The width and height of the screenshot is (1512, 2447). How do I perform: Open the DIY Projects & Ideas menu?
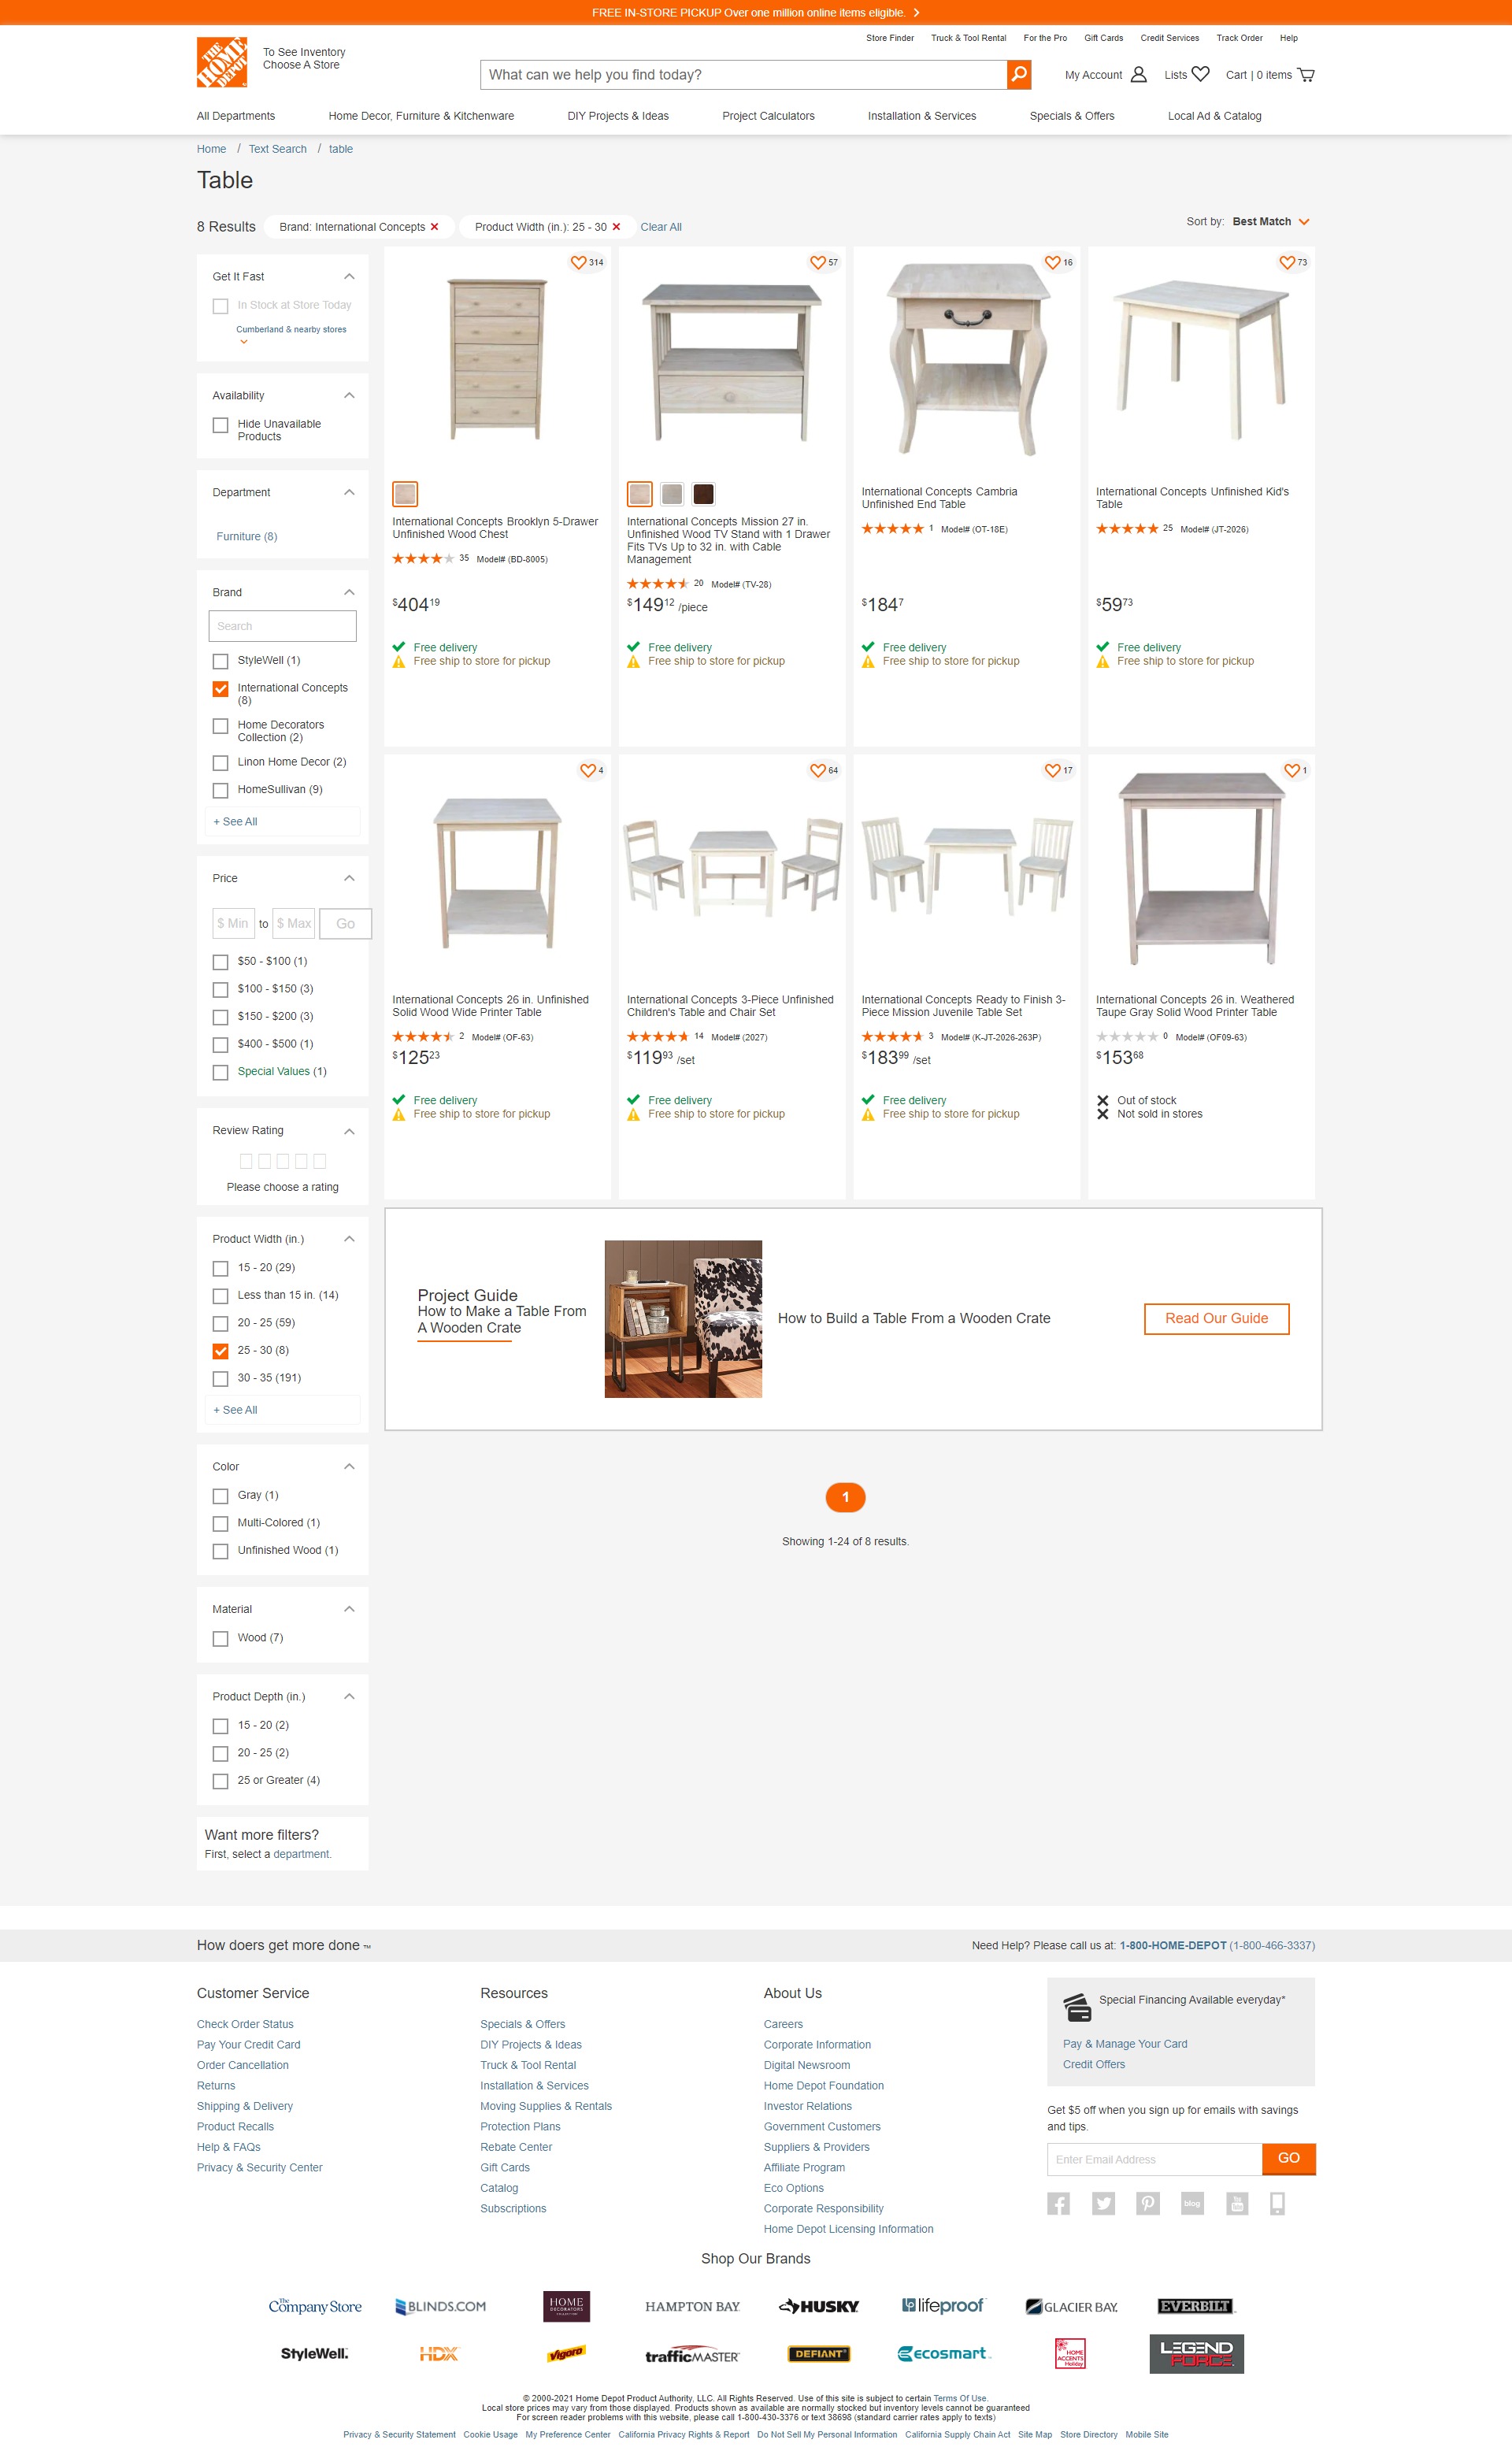tap(618, 116)
